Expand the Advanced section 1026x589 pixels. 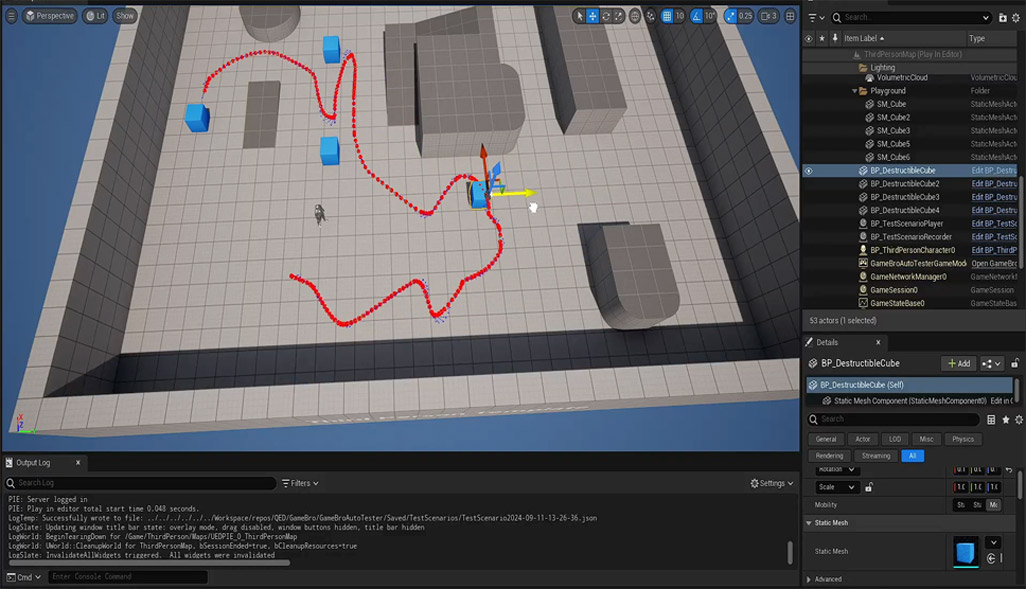pyautogui.click(x=809, y=579)
